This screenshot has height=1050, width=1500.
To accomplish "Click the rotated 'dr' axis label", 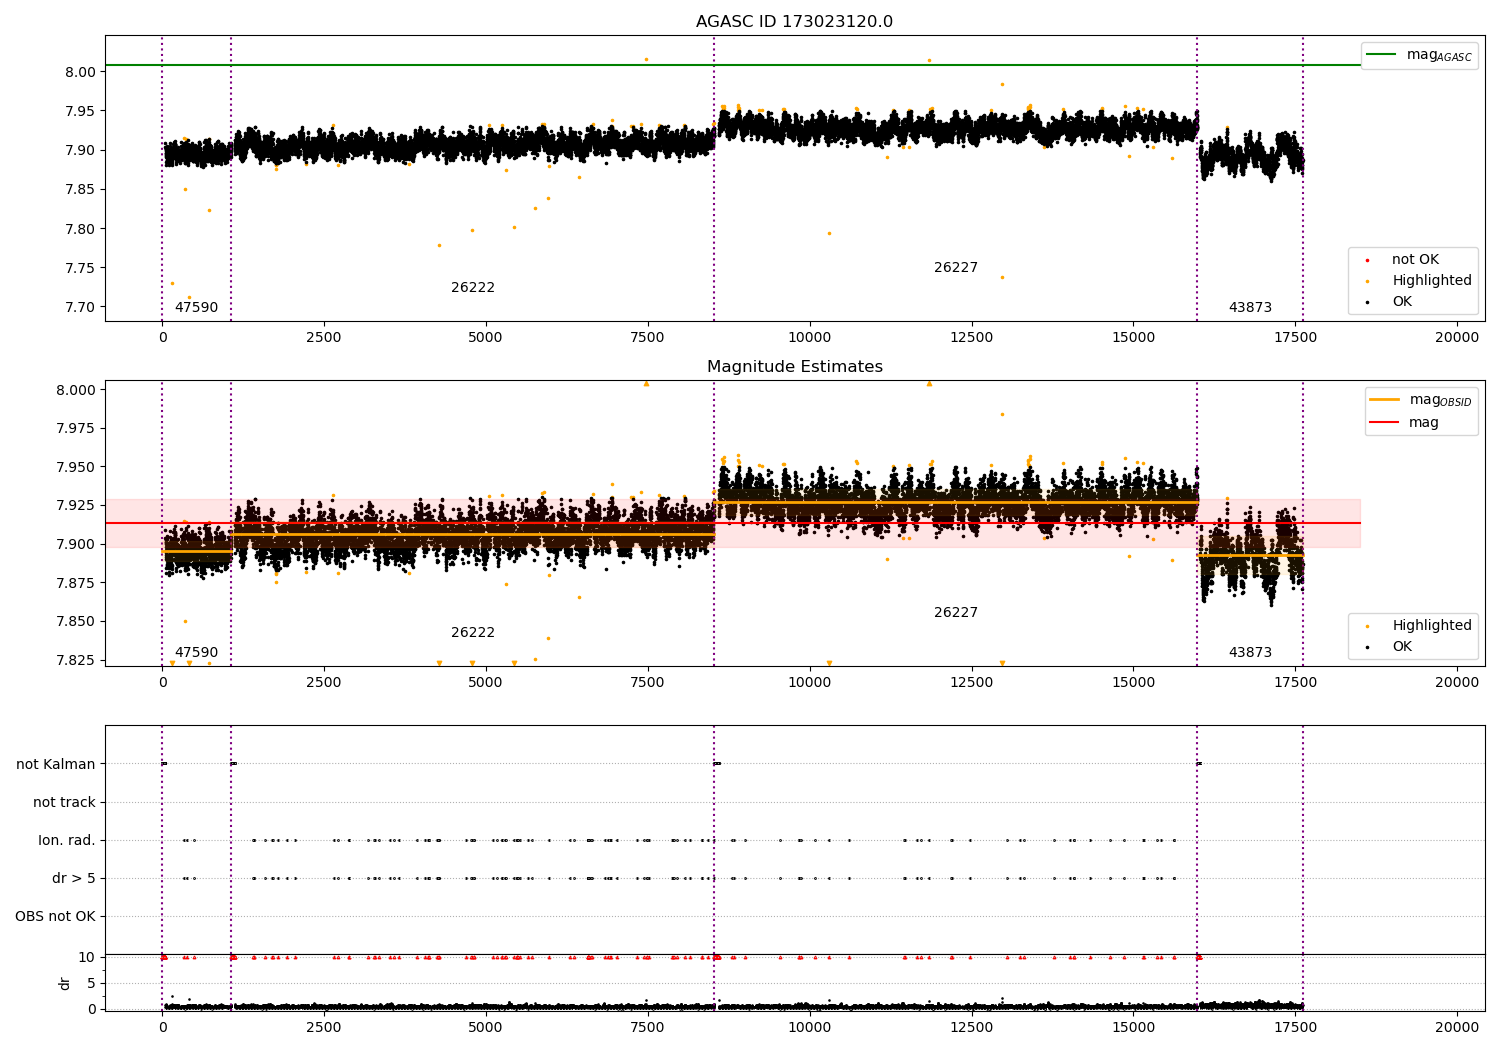I will [x=65, y=983].
